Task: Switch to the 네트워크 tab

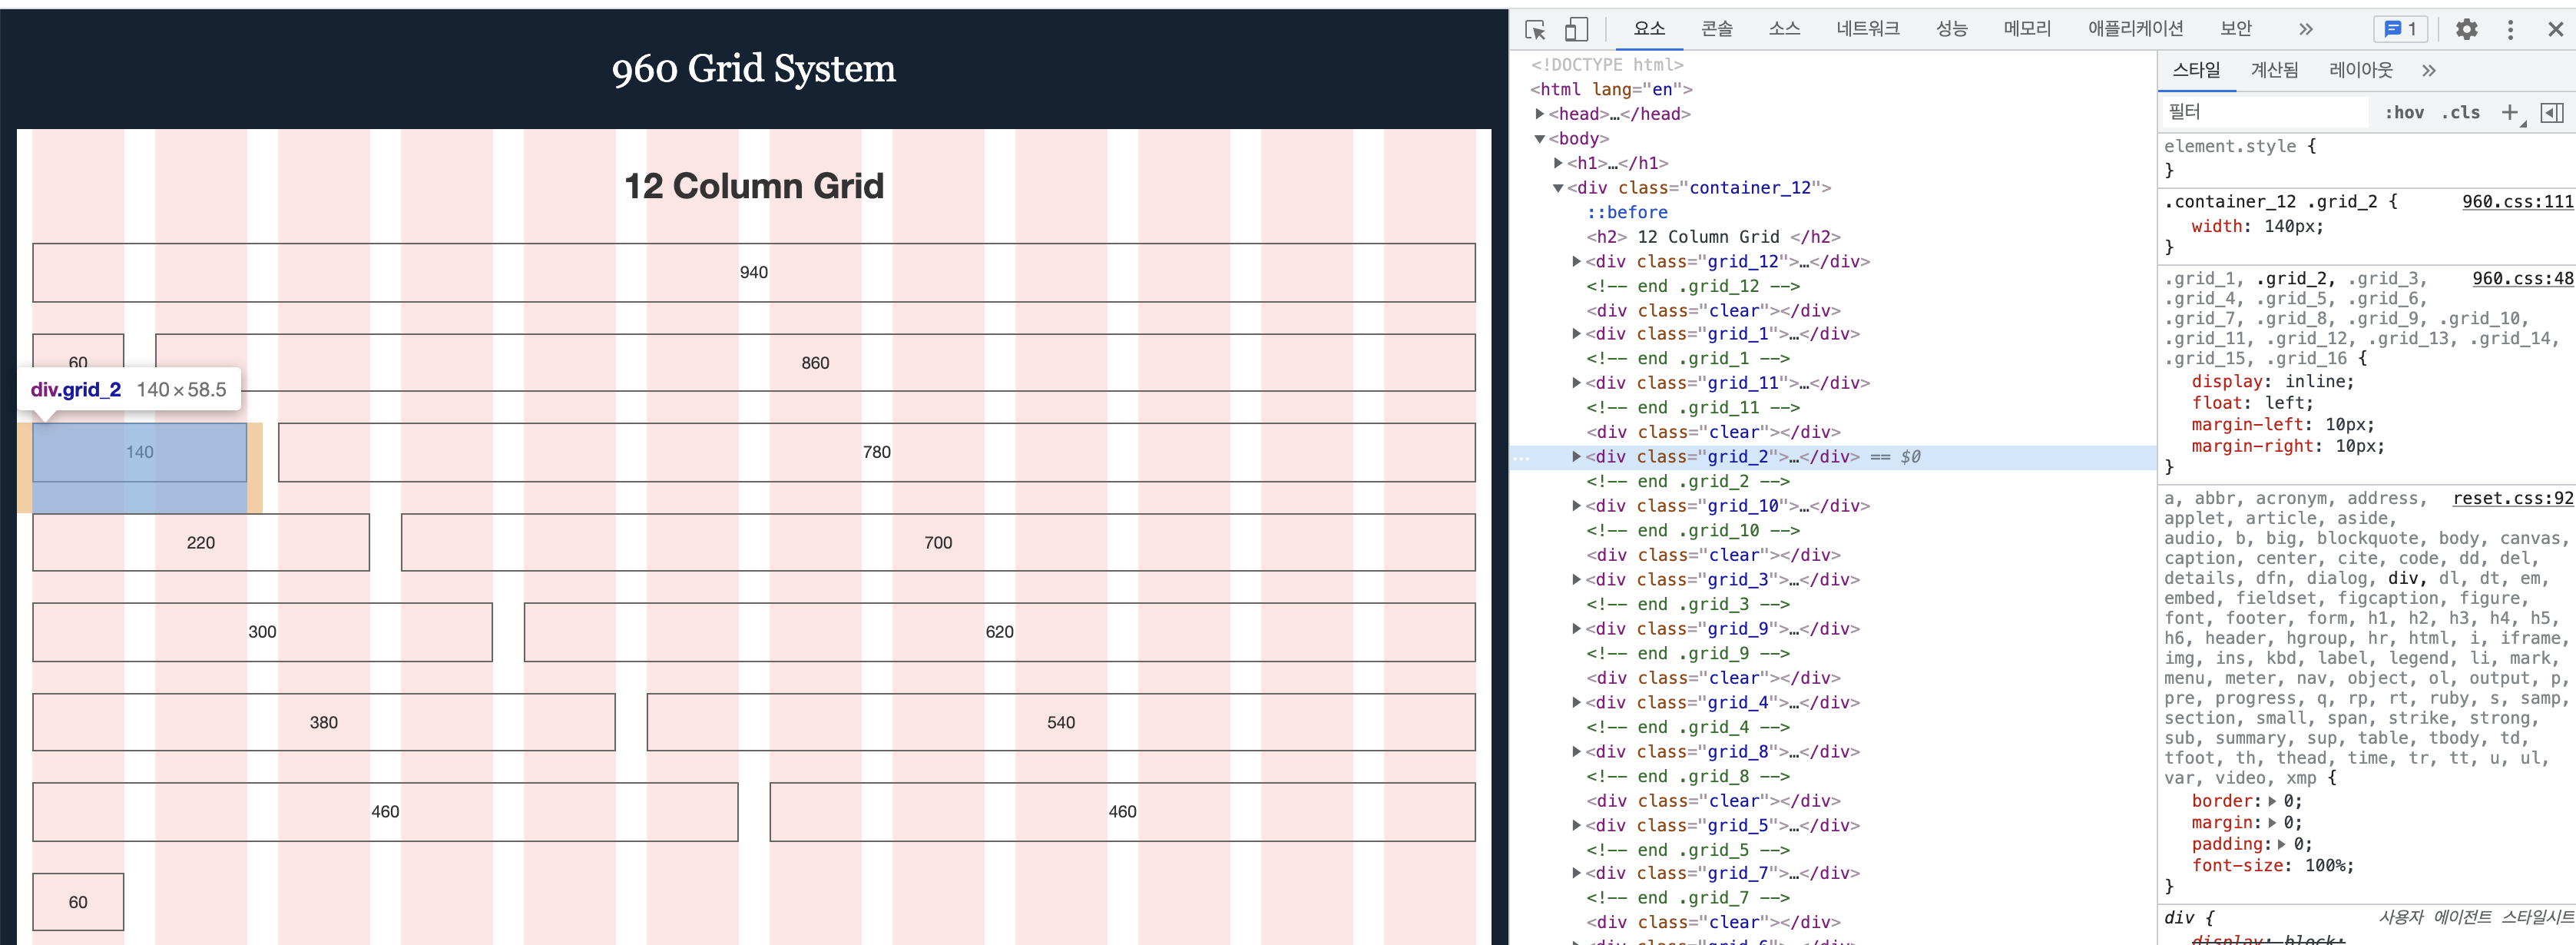Action: (1868, 29)
